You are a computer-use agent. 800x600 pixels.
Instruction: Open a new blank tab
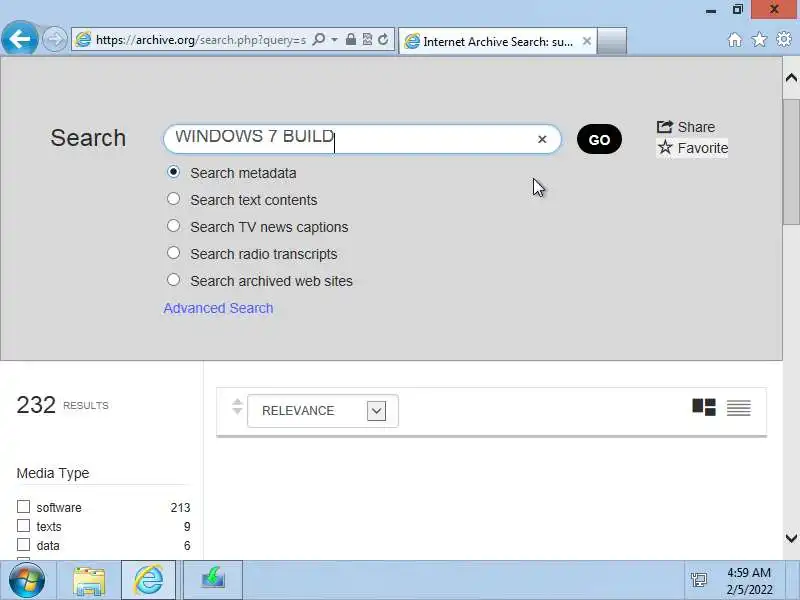(612, 41)
